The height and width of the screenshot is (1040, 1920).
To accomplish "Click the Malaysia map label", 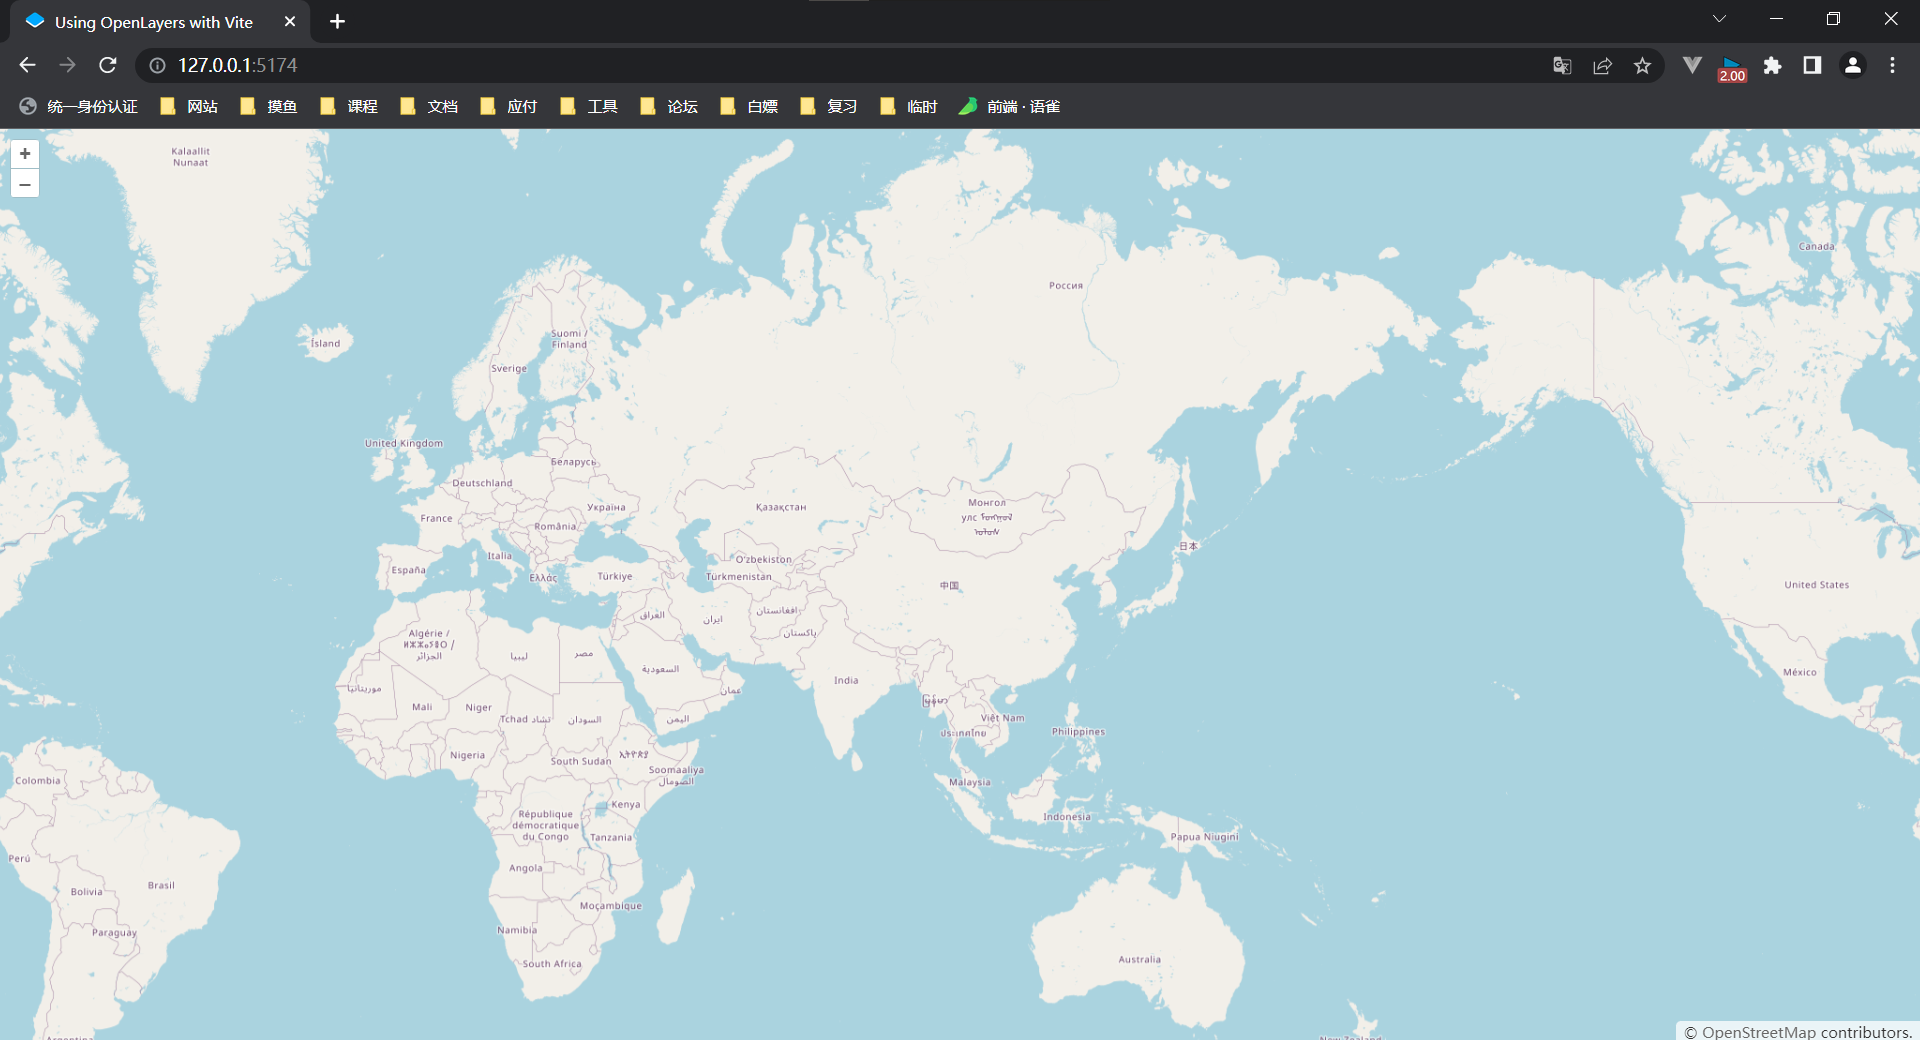I will click(x=970, y=782).
